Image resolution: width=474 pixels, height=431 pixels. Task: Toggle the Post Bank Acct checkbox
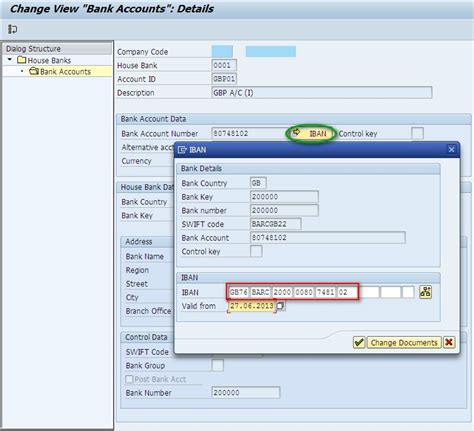click(x=129, y=379)
